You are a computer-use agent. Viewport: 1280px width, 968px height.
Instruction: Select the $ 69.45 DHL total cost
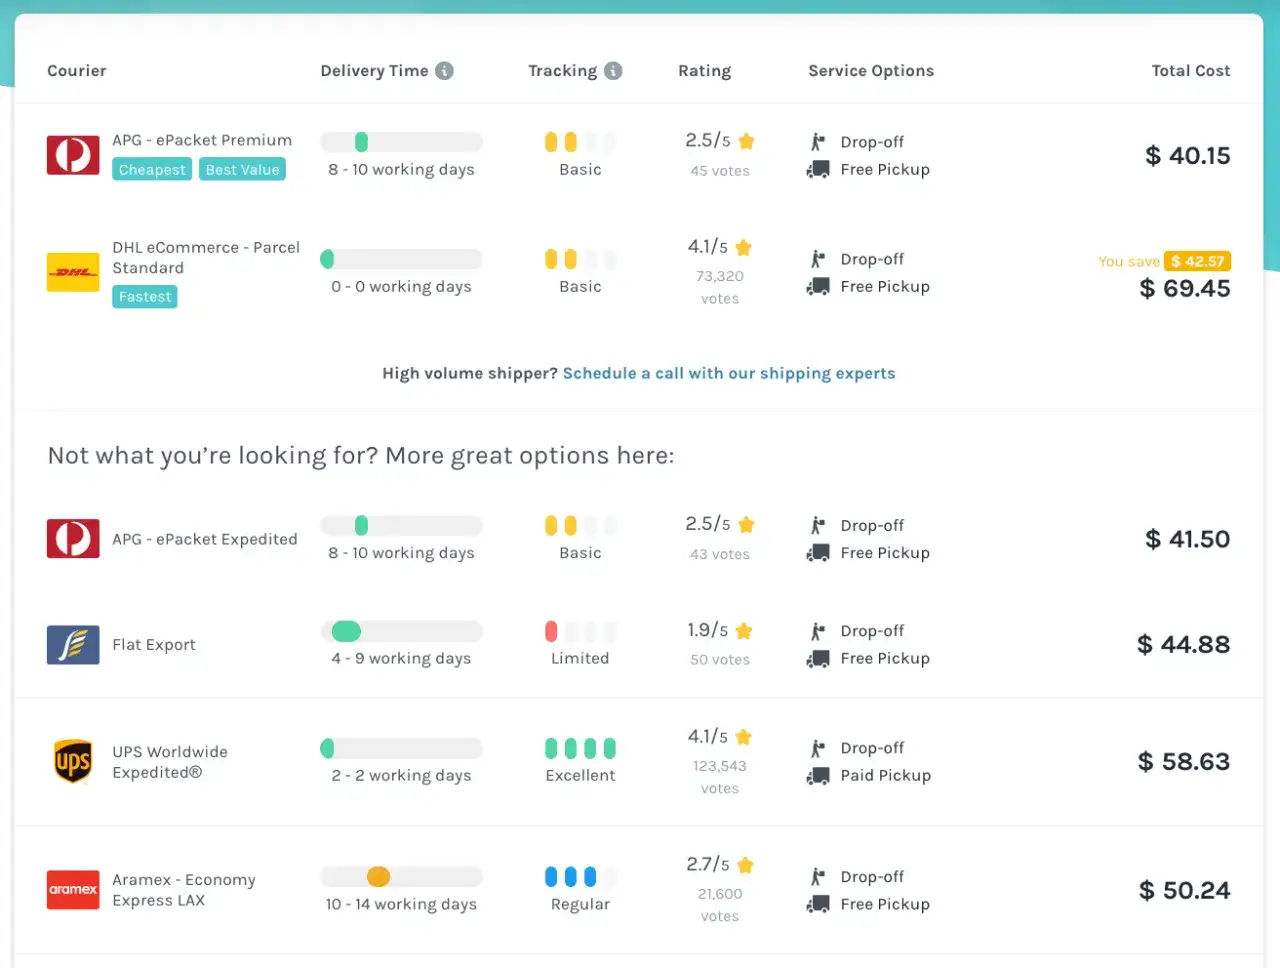[1185, 289]
